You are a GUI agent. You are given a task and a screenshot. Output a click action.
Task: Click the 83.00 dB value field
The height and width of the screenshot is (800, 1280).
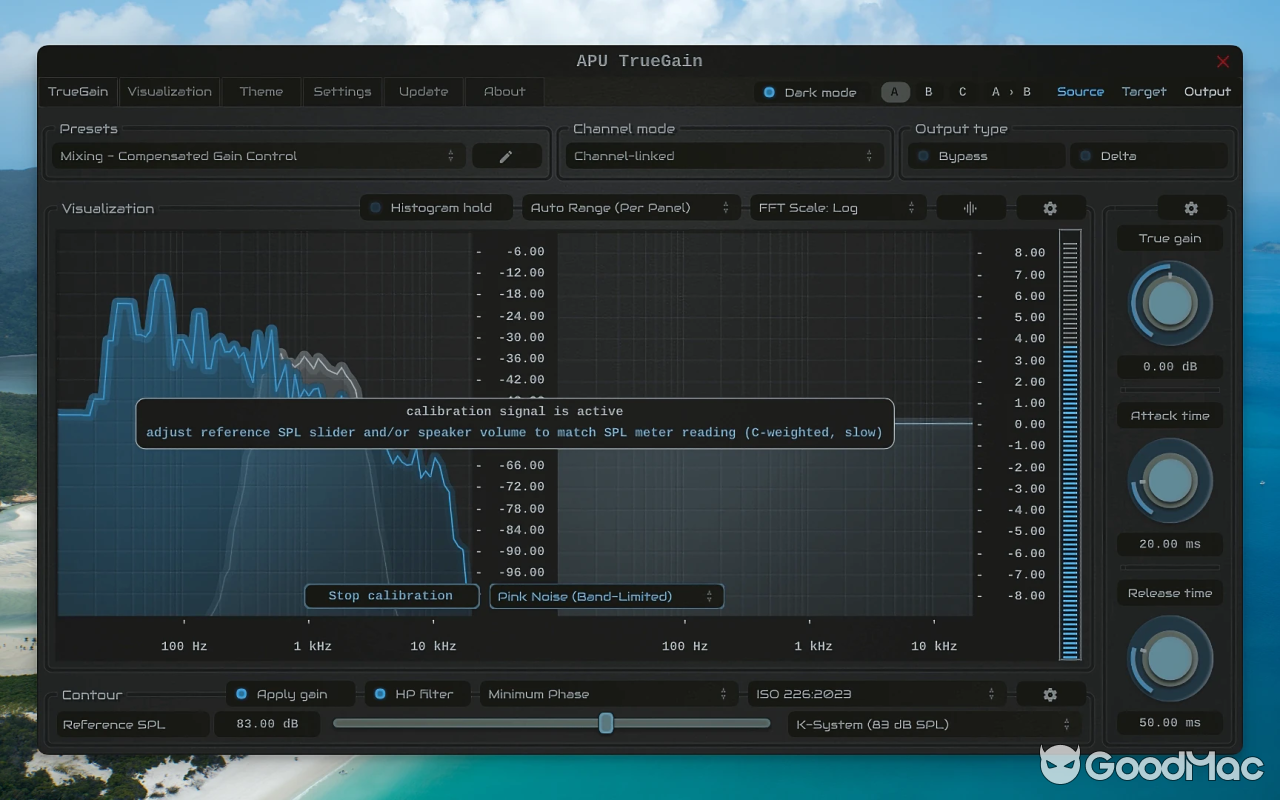point(267,723)
